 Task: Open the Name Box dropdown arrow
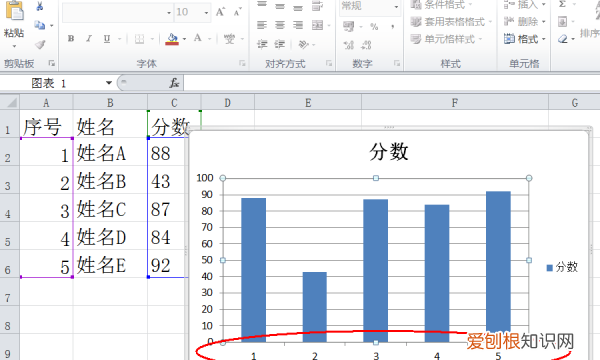coord(109,83)
